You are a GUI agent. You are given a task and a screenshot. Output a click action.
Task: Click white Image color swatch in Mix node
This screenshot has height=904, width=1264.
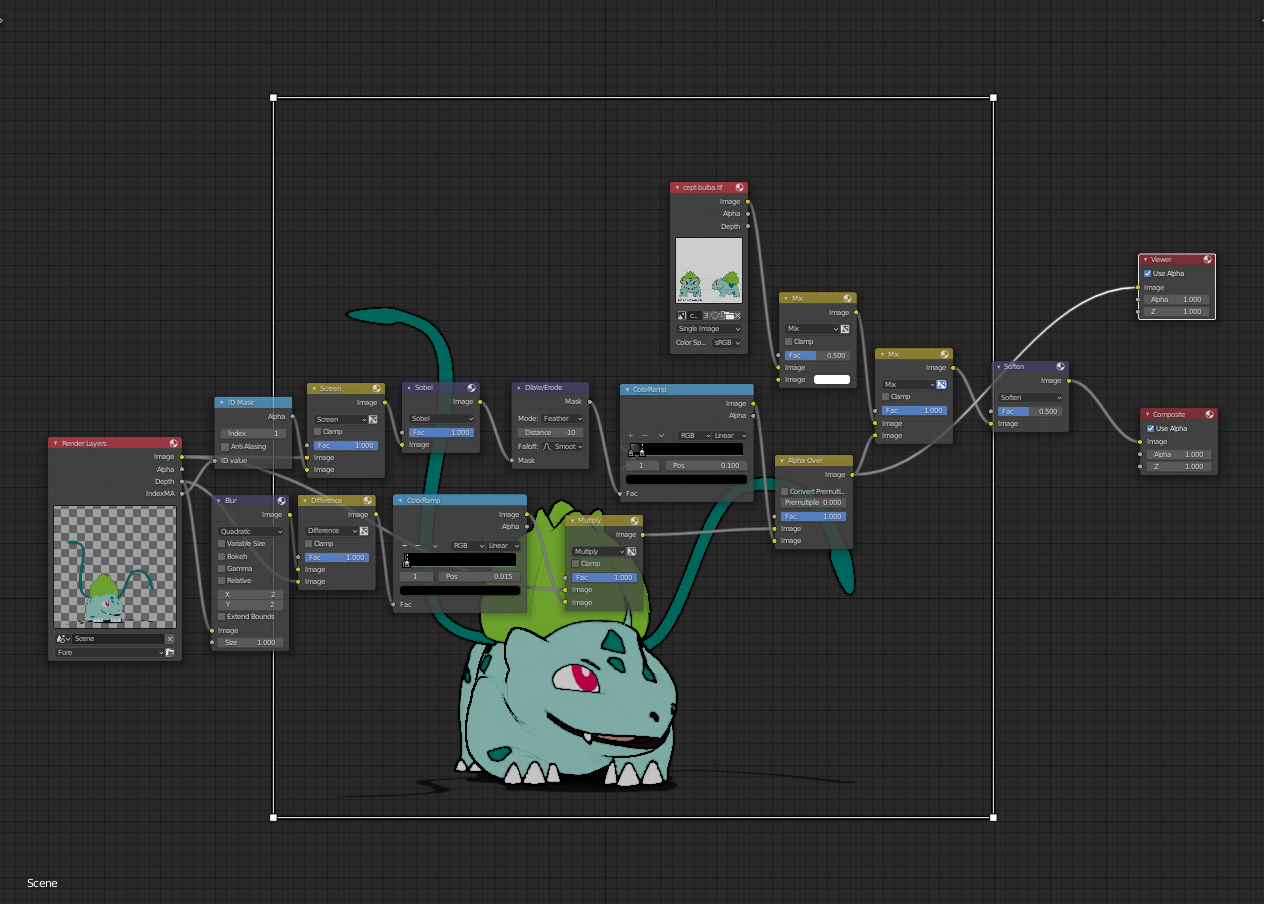[x=832, y=380]
